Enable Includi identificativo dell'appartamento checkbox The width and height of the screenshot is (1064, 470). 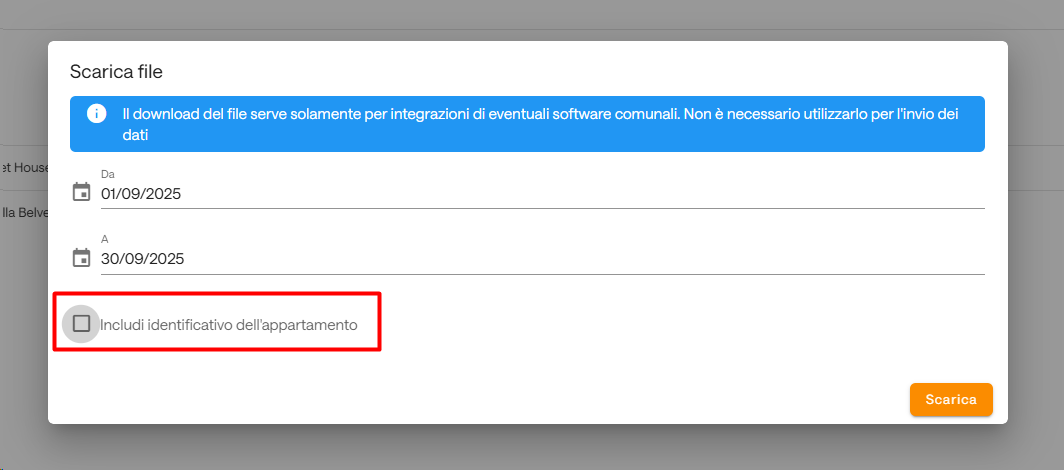(x=81, y=324)
